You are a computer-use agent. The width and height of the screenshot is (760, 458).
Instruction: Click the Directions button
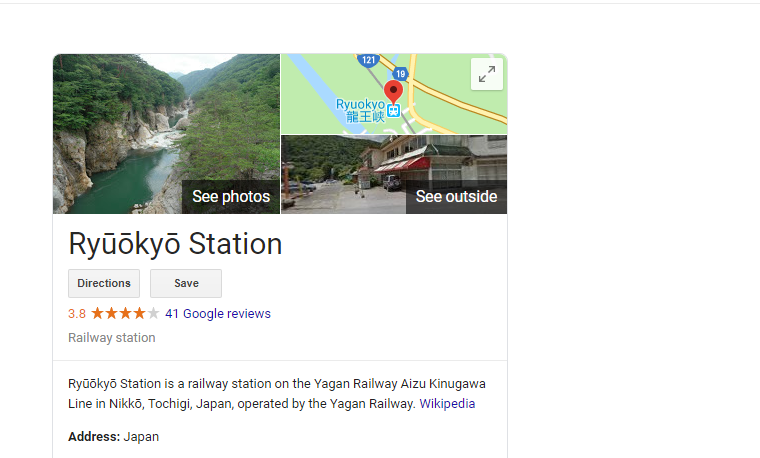pyautogui.click(x=104, y=284)
